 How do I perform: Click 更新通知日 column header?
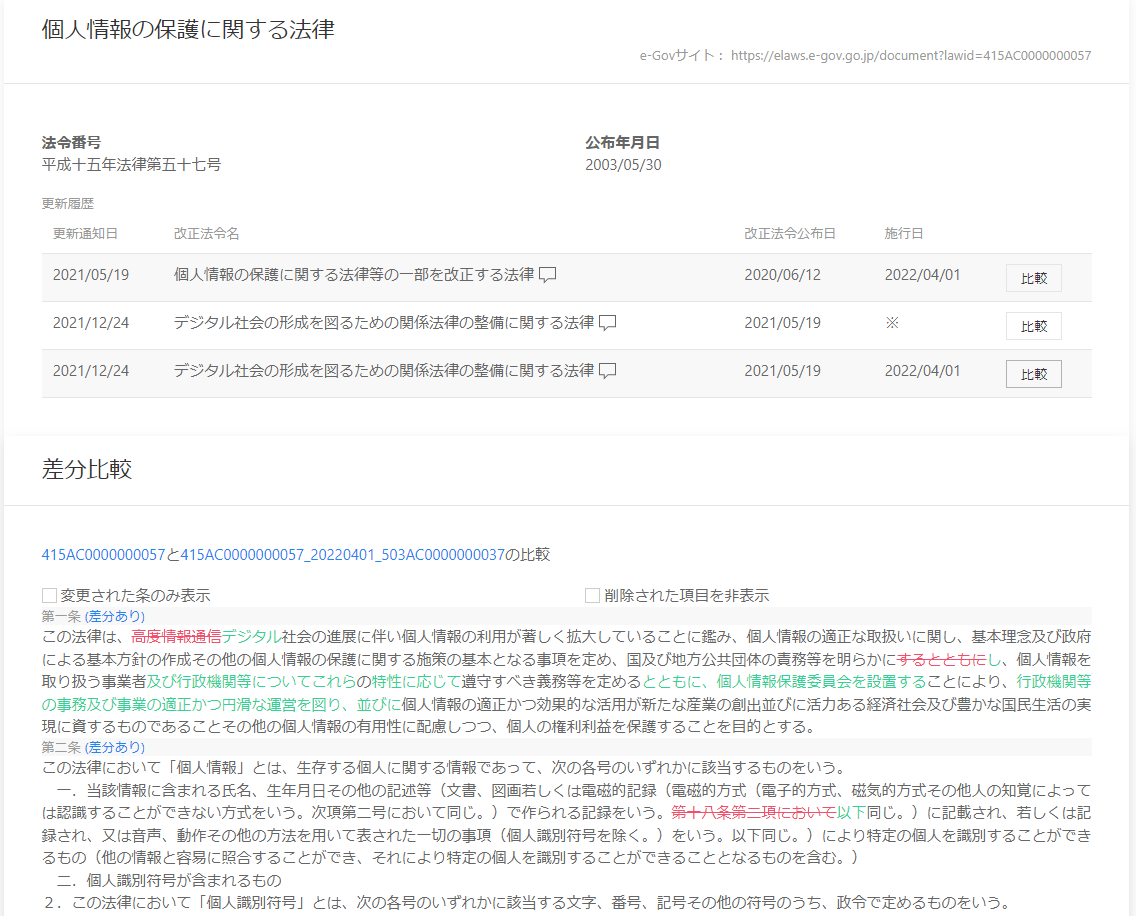coord(85,234)
